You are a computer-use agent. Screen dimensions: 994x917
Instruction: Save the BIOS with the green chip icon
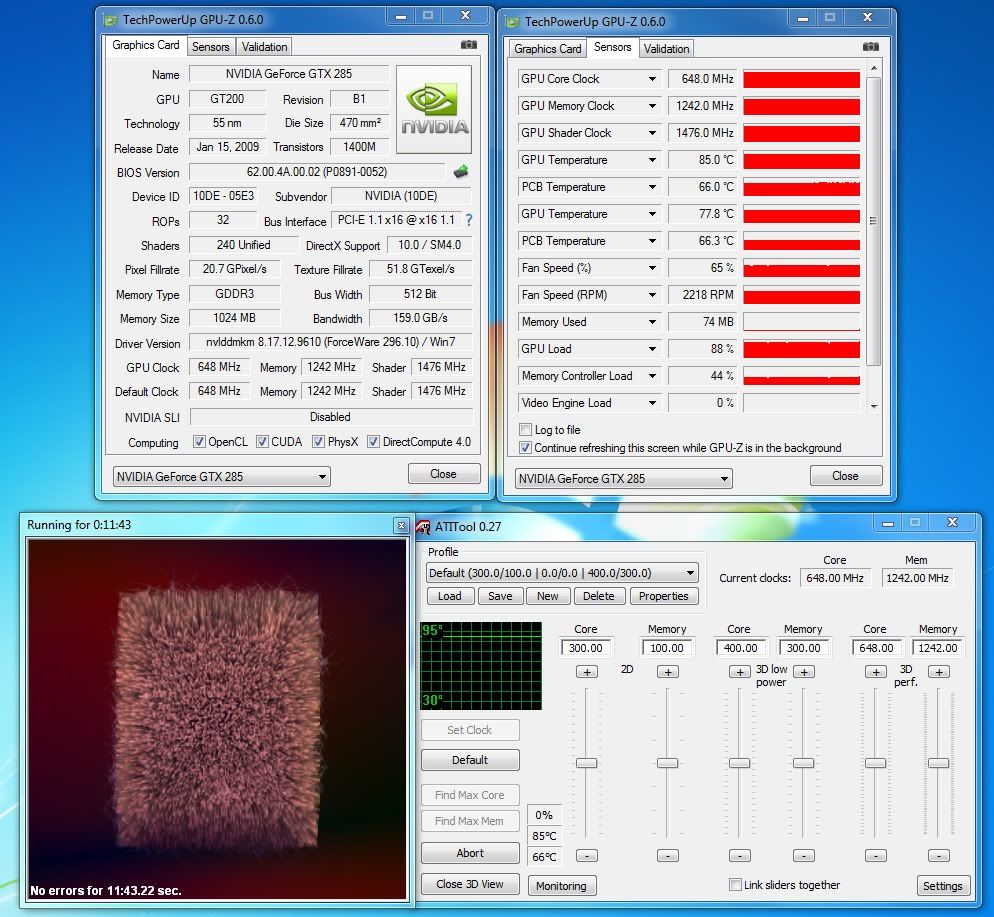(461, 172)
